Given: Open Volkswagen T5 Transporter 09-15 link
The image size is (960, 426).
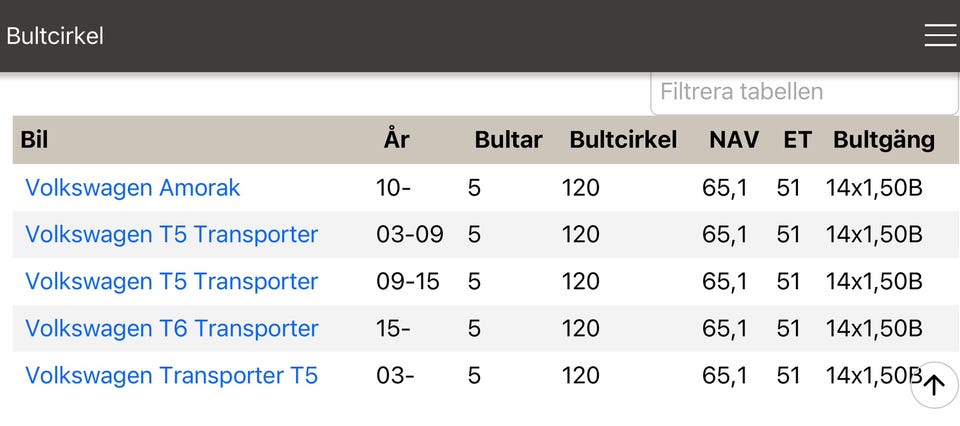Looking at the screenshot, I should click(171, 282).
